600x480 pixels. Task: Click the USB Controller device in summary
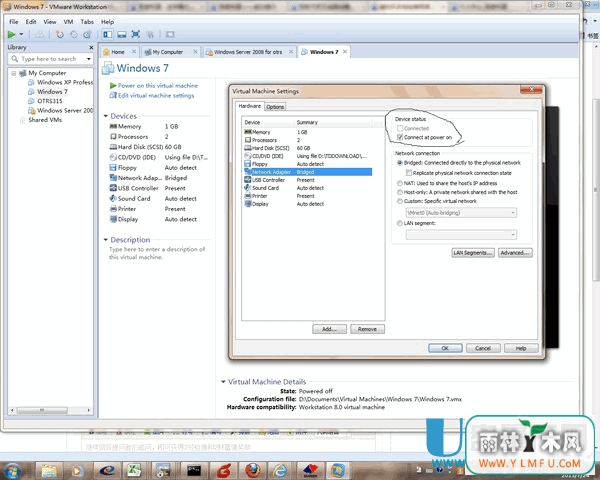147,188
